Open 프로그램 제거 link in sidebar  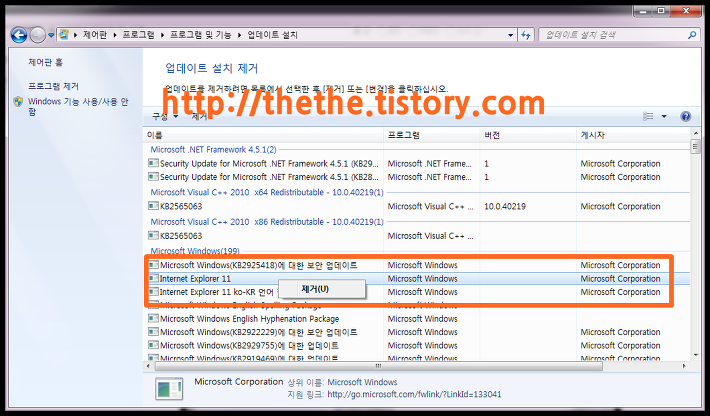53,86
